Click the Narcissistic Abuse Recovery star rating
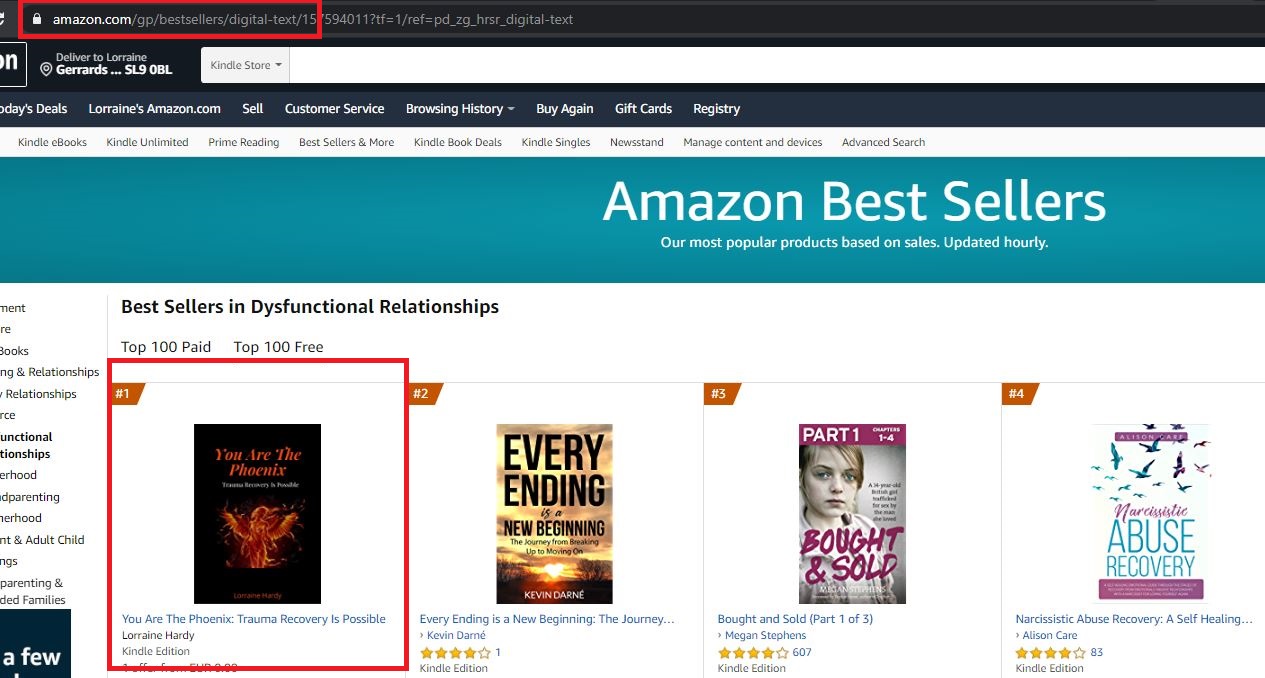This screenshot has height=678, width=1265. pyautogui.click(x=1051, y=653)
